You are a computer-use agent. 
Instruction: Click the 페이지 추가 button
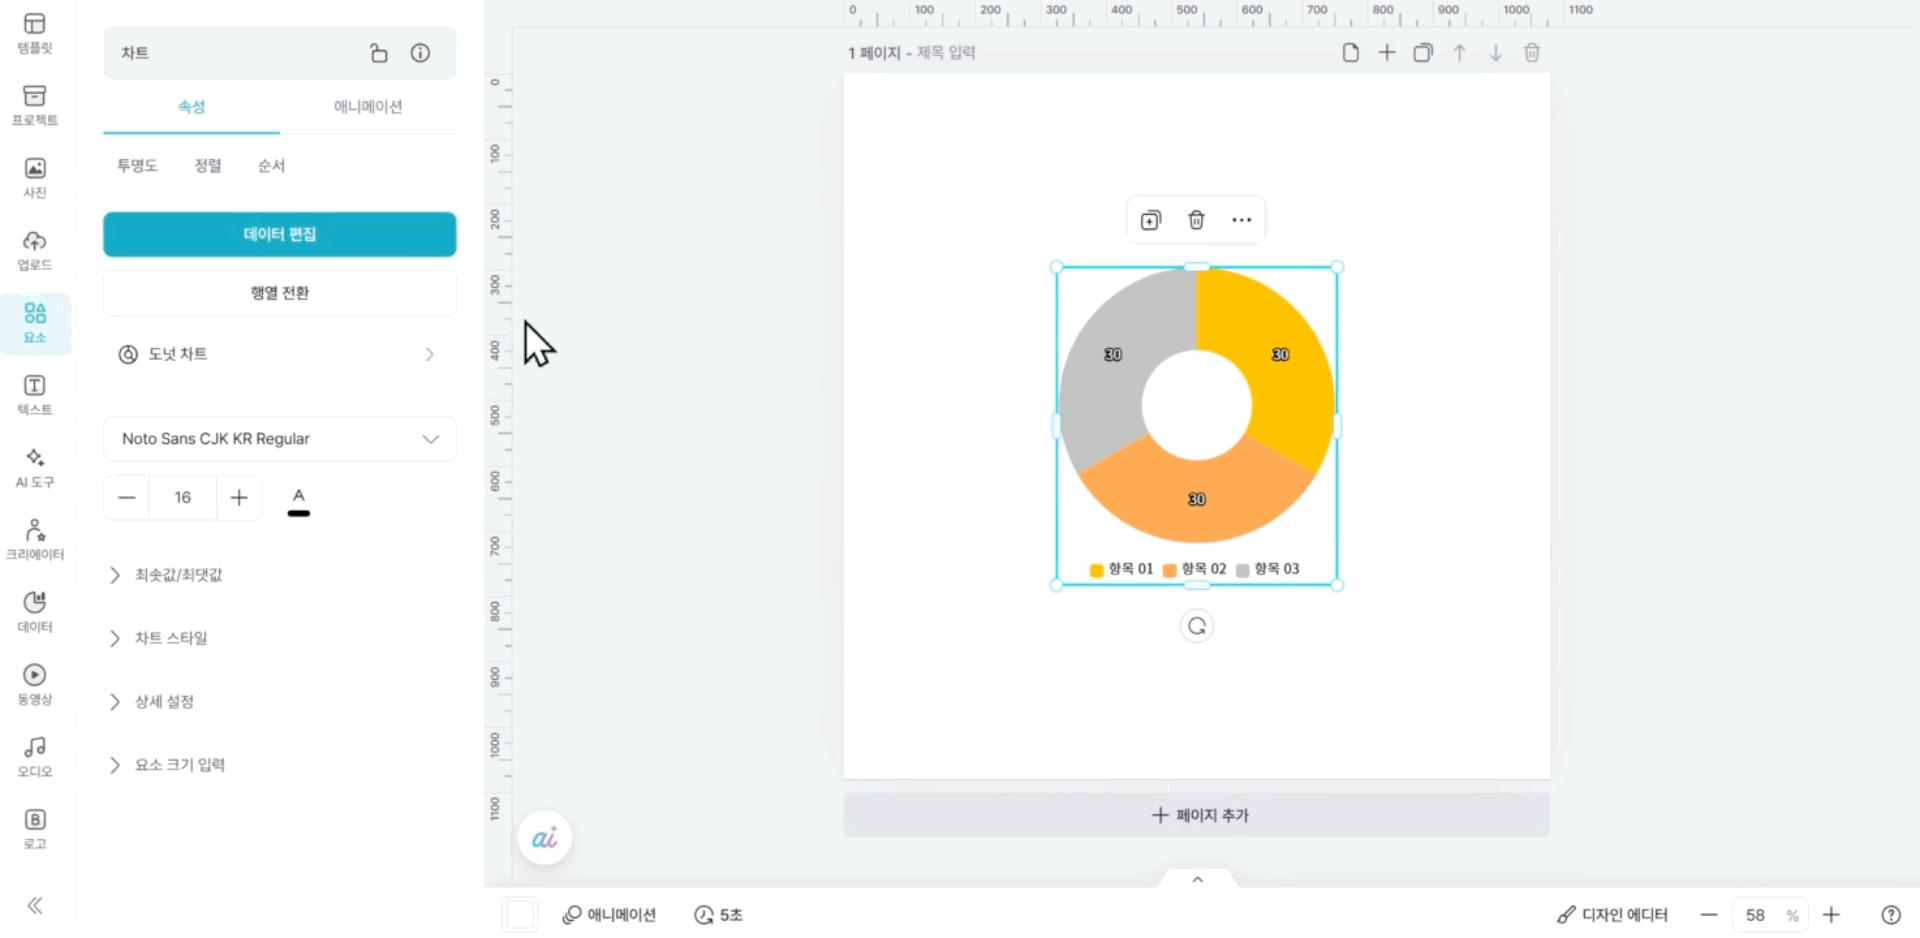pyautogui.click(x=1197, y=816)
